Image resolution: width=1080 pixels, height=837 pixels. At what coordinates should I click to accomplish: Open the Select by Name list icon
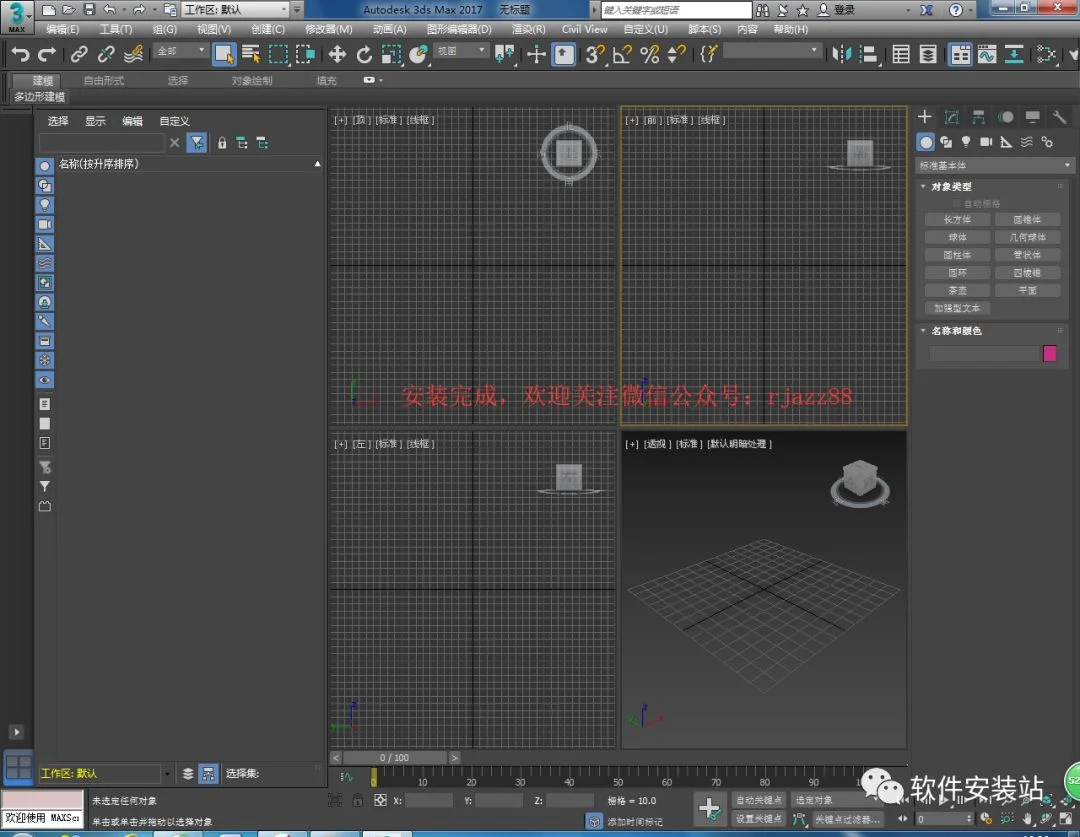pos(251,54)
